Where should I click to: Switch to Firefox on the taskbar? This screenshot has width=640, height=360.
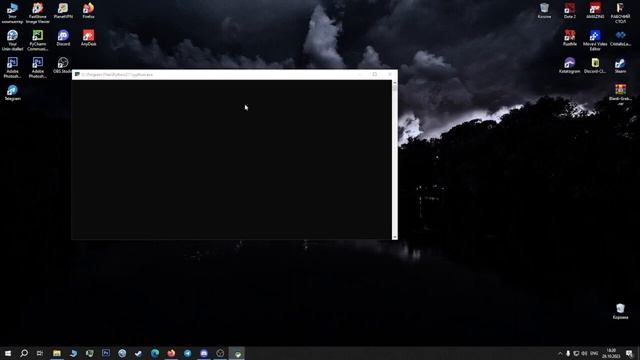point(171,353)
